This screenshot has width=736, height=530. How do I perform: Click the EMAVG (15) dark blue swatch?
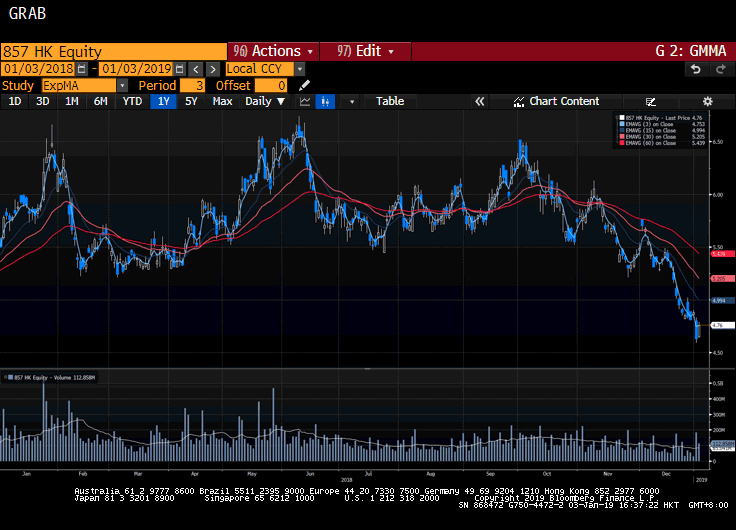coord(622,131)
